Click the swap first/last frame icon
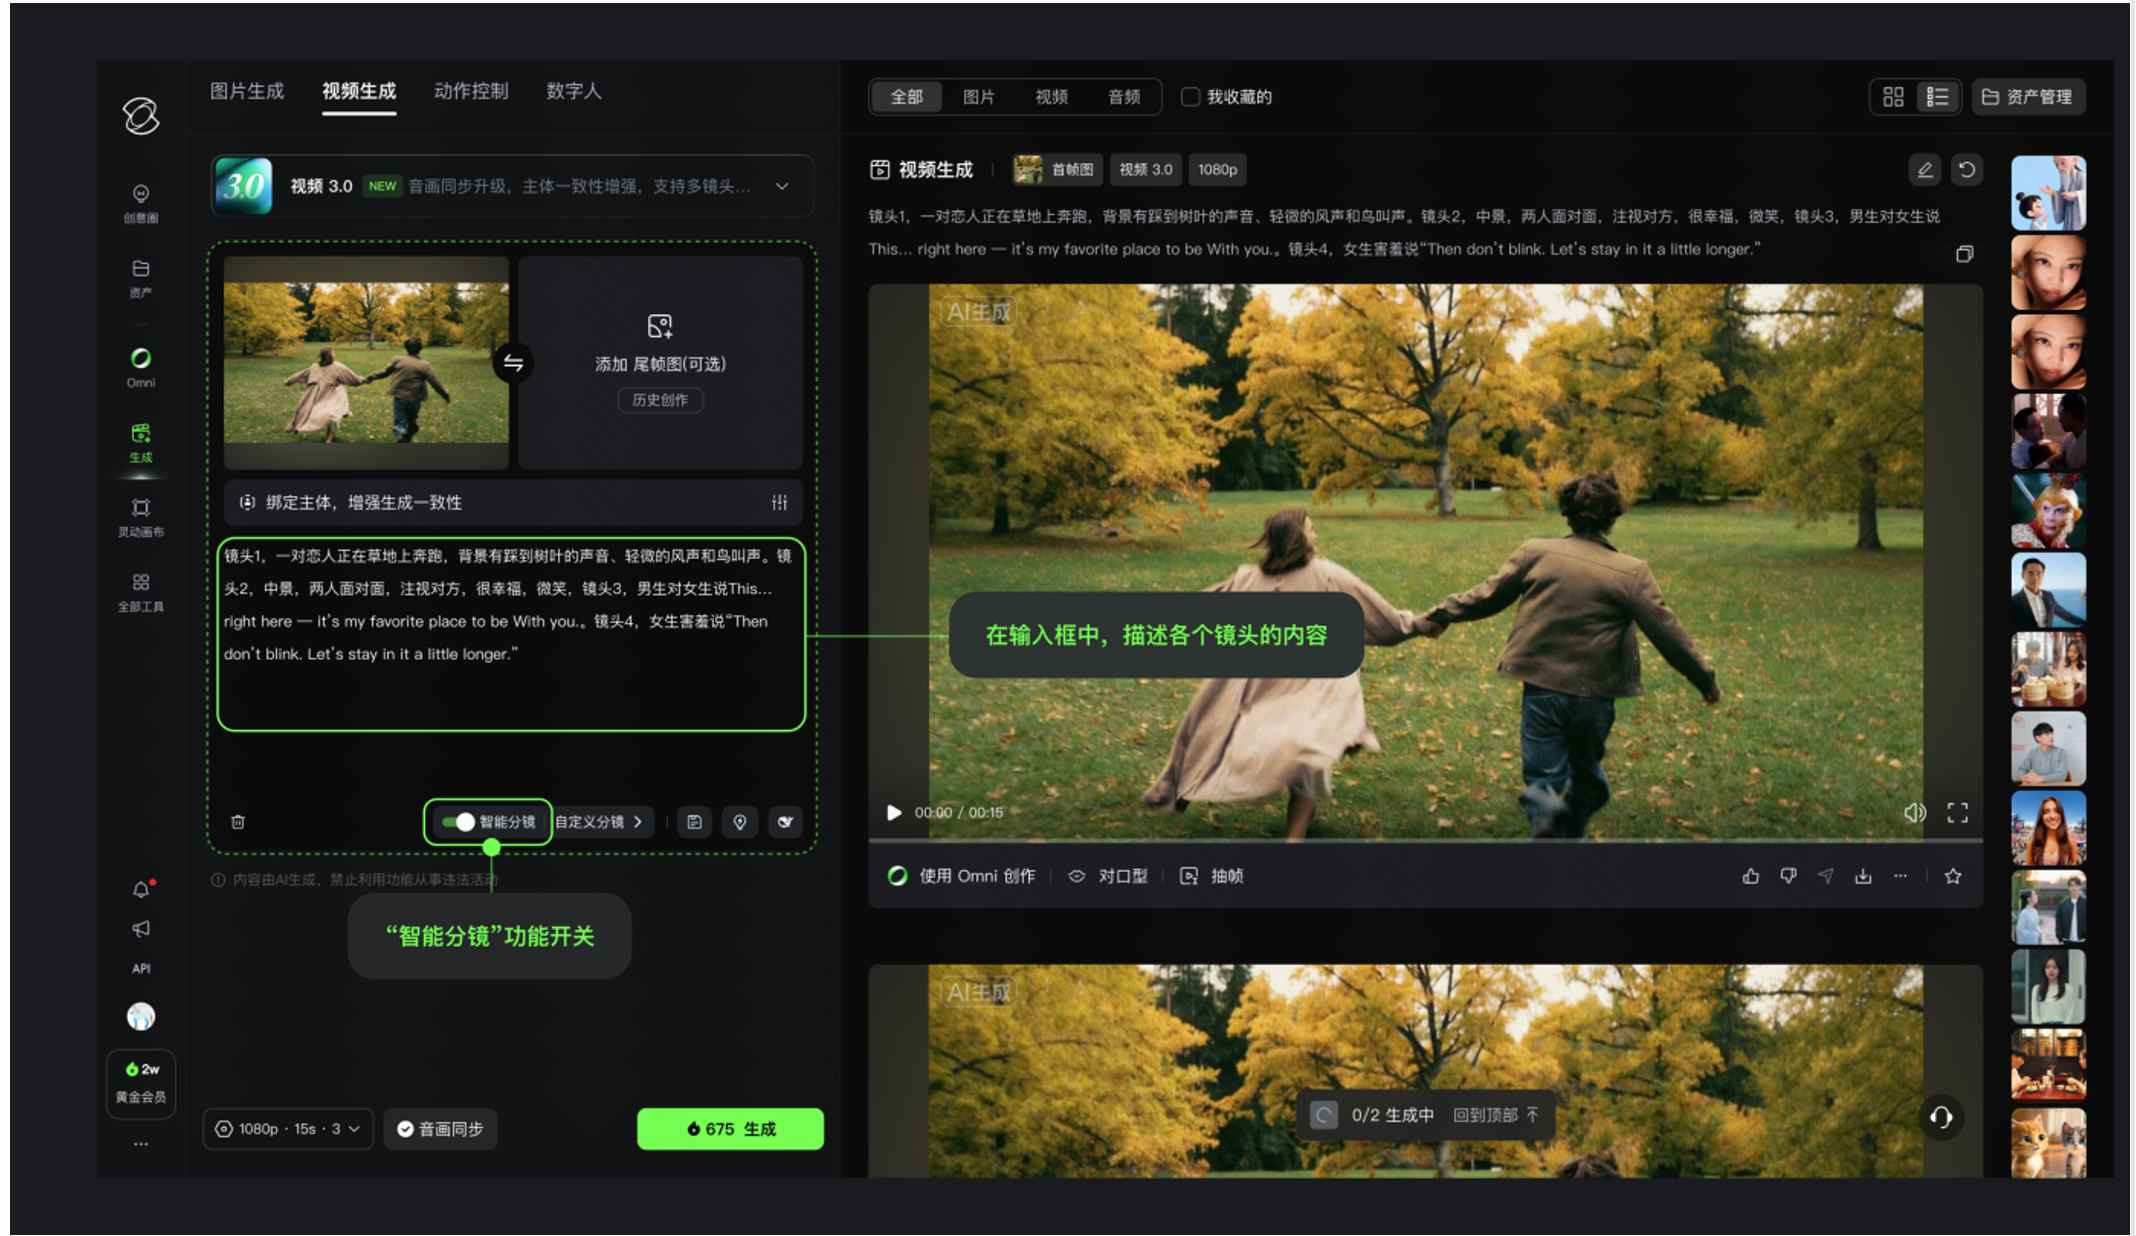The width and height of the screenshot is (2136, 1236). coord(512,363)
